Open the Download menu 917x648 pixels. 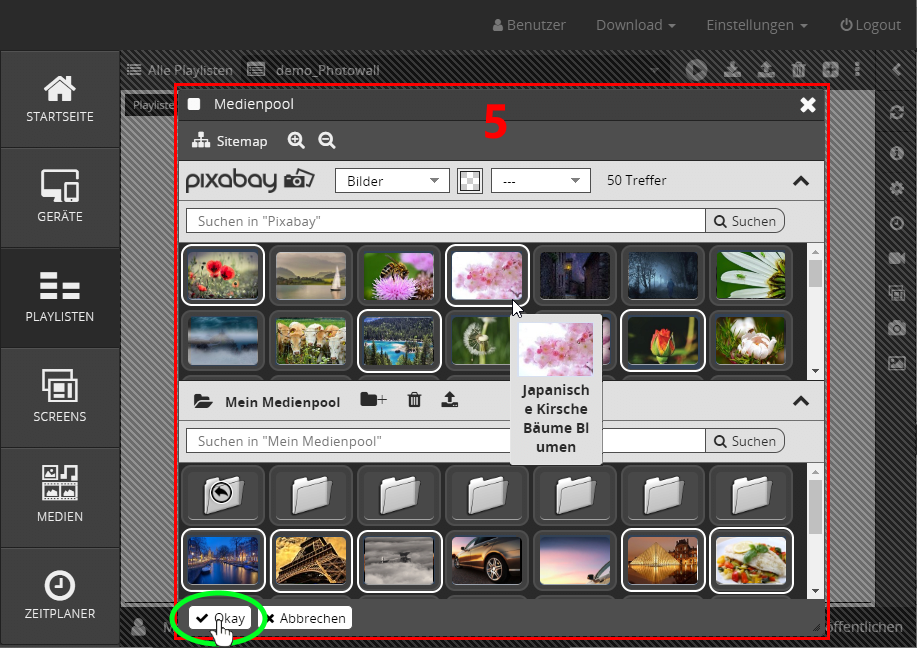635,25
